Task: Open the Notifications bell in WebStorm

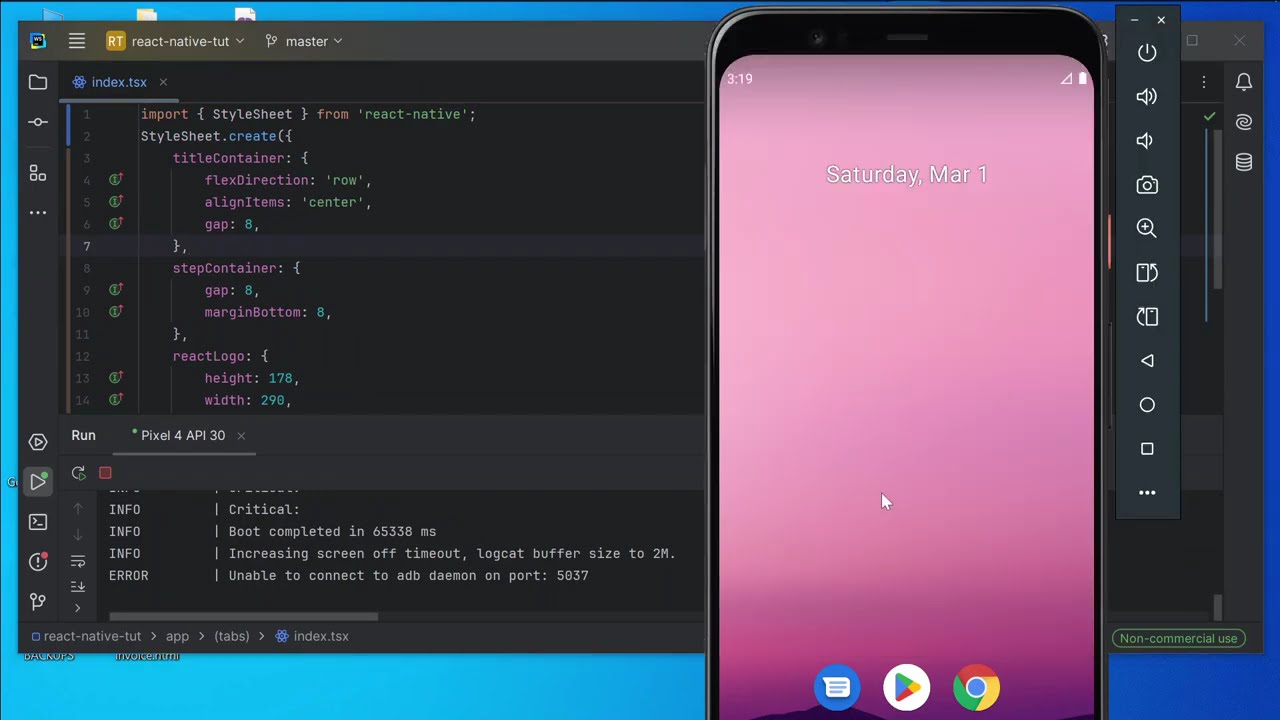Action: click(x=1244, y=82)
